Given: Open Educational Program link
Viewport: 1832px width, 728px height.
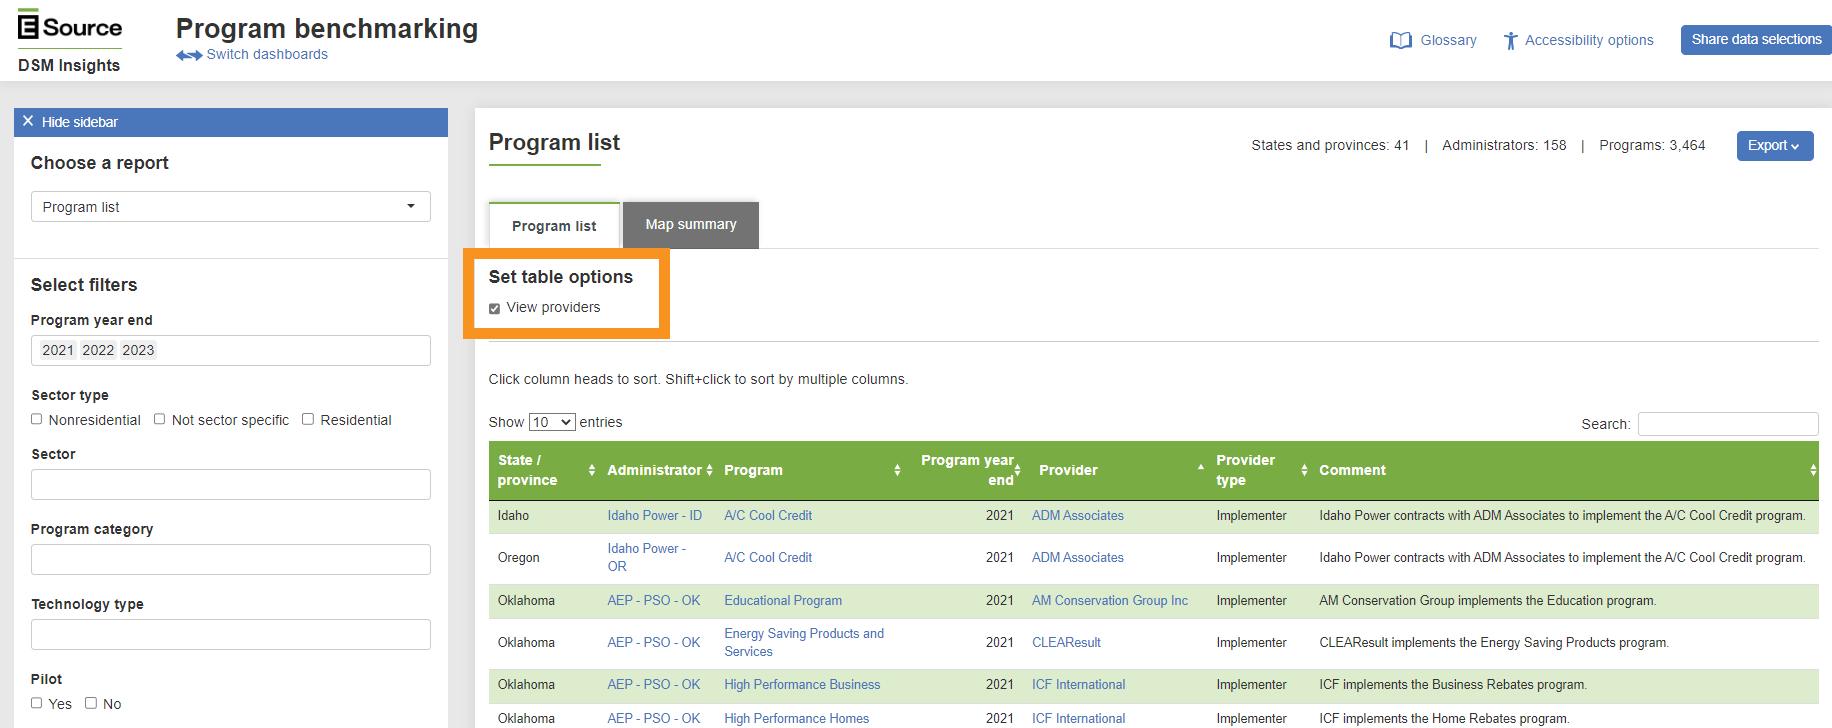Looking at the screenshot, I should [x=783, y=601].
